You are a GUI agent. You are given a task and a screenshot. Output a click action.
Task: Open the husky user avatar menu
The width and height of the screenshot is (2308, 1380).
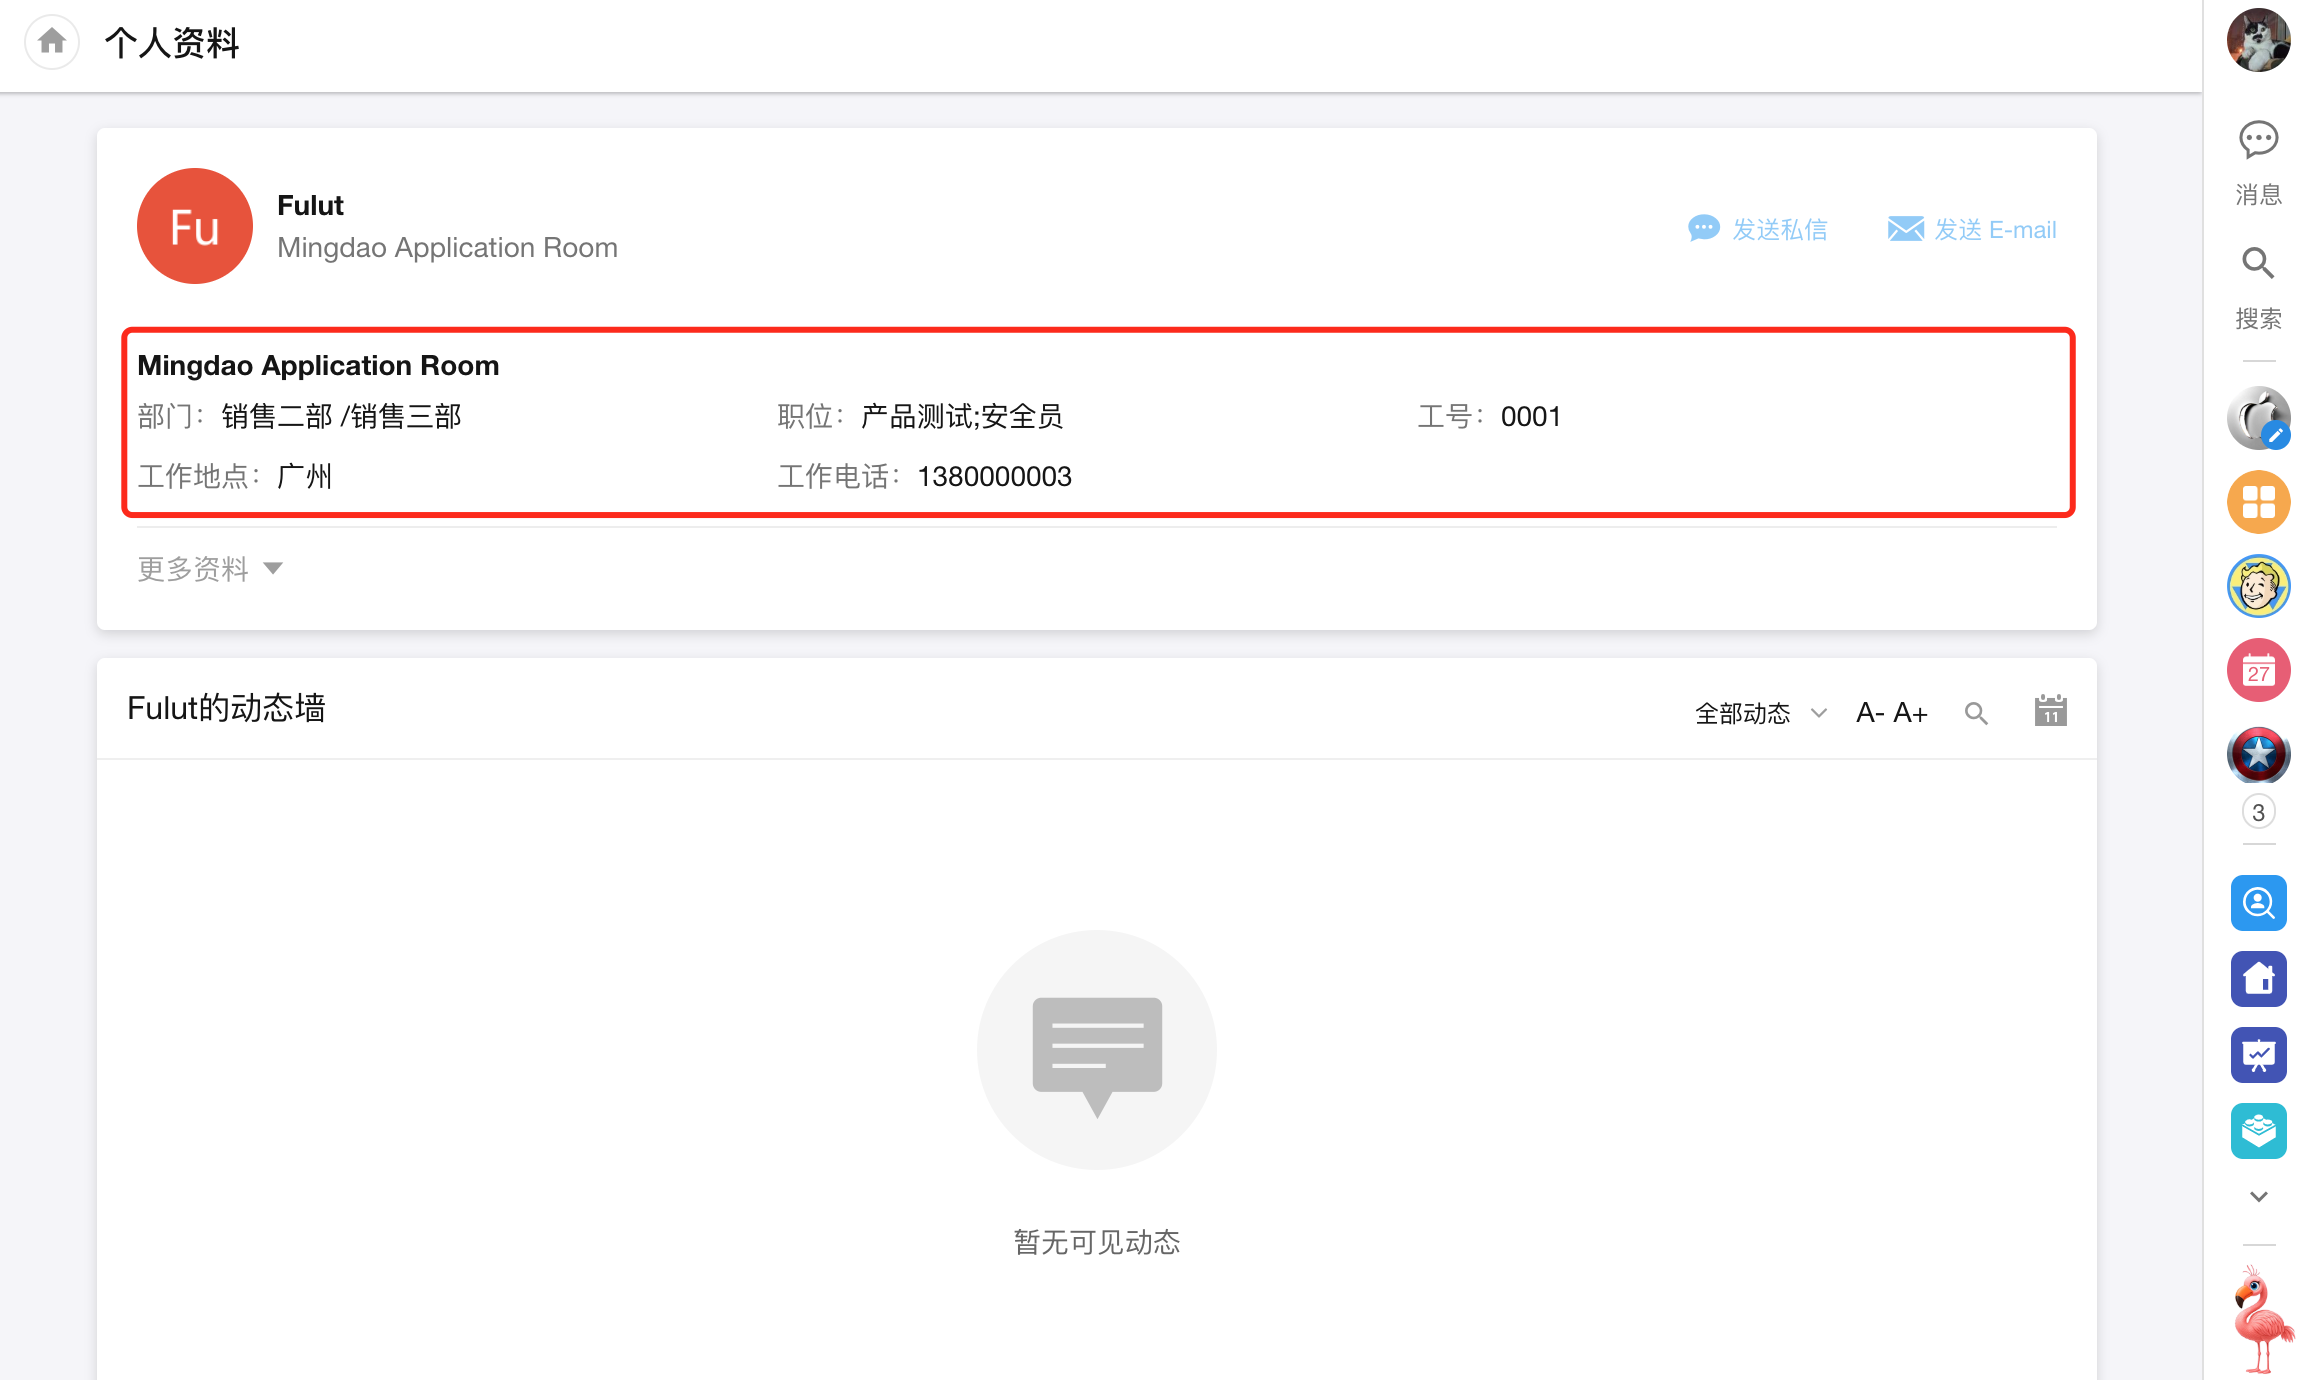pos(2258,40)
